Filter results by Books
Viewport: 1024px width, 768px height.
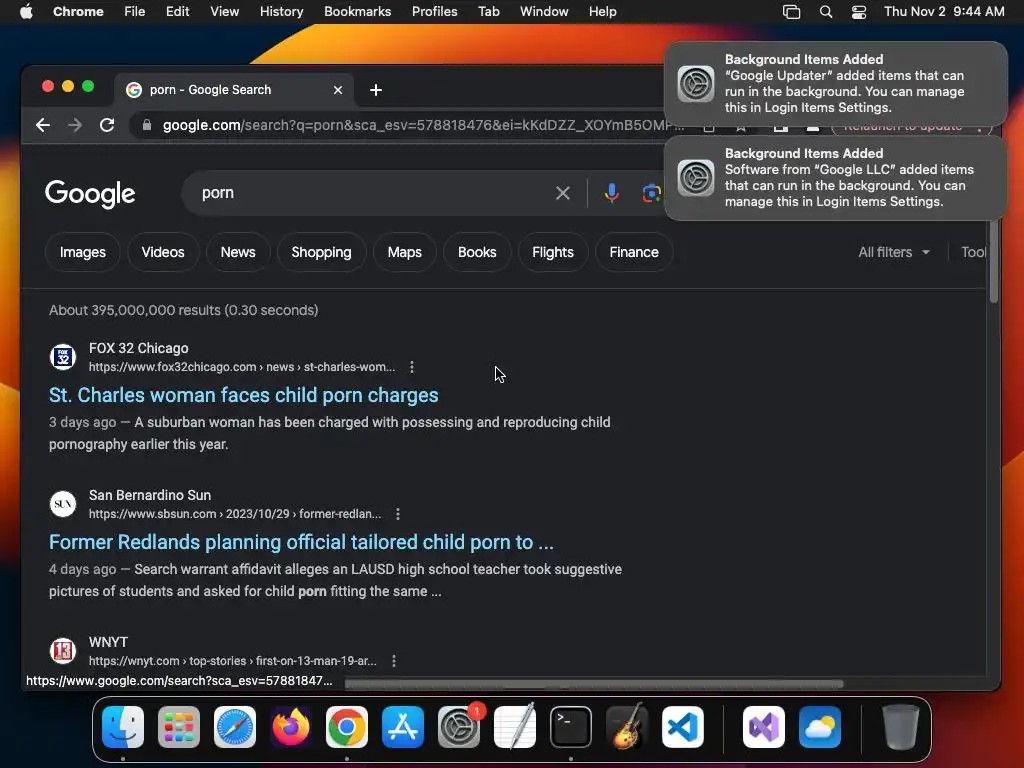(x=477, y=252)
